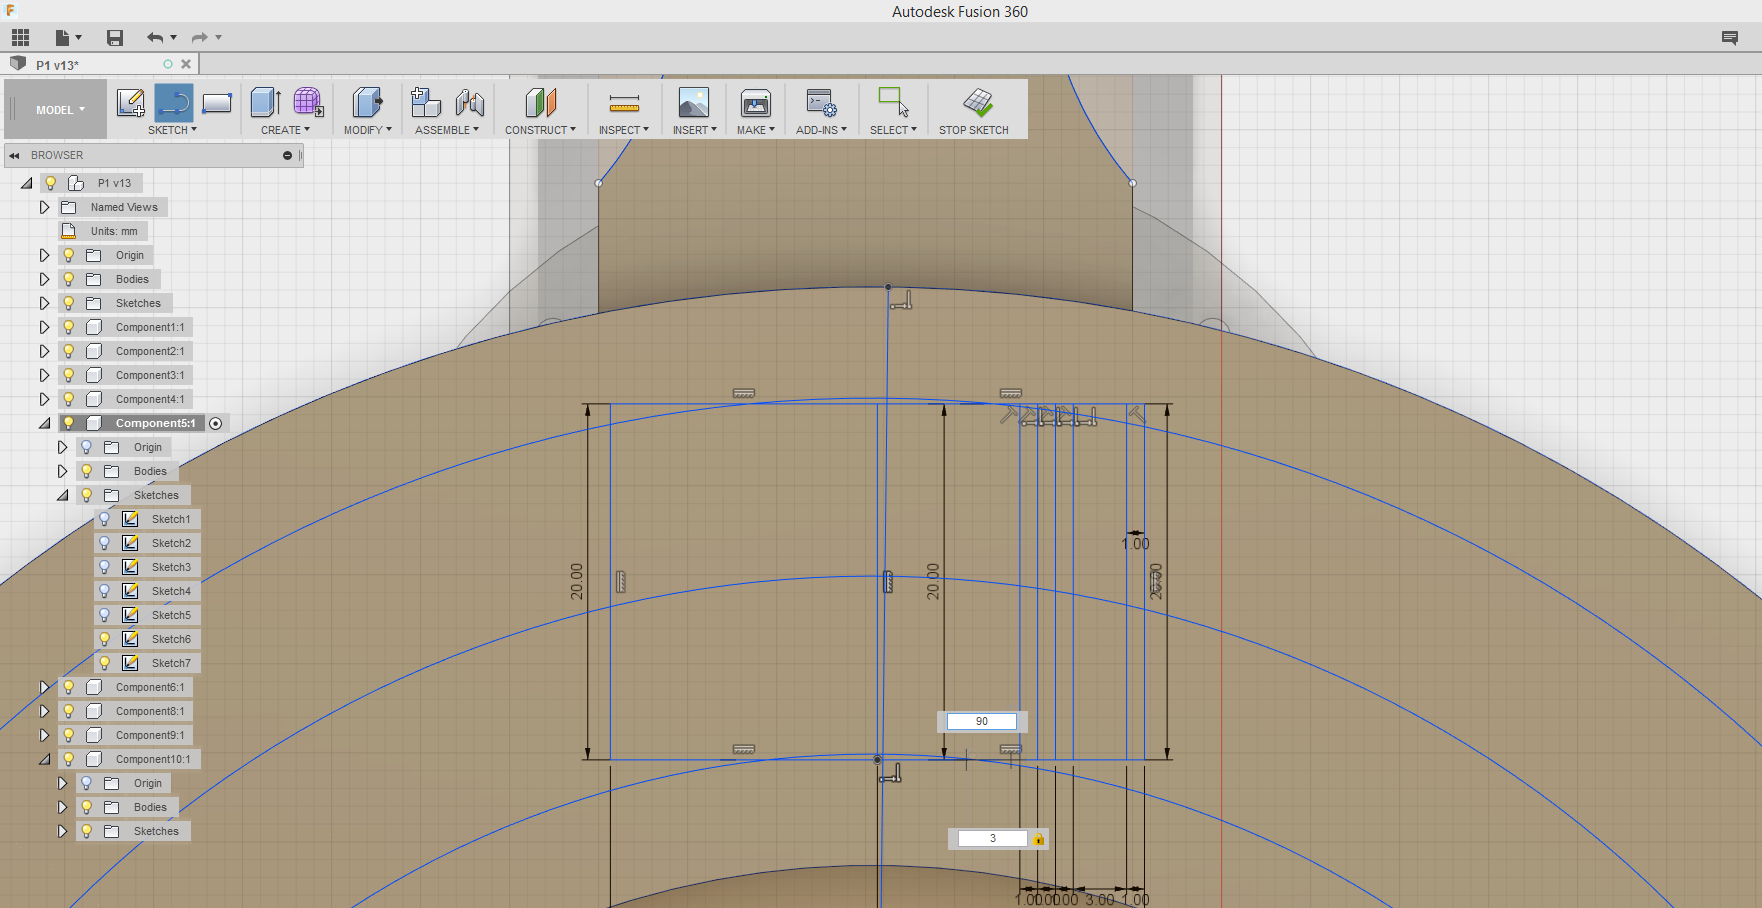This screenshot has height=908, width=1762.
Task: Expand the Component3:1 node
Action: point(44,375)
